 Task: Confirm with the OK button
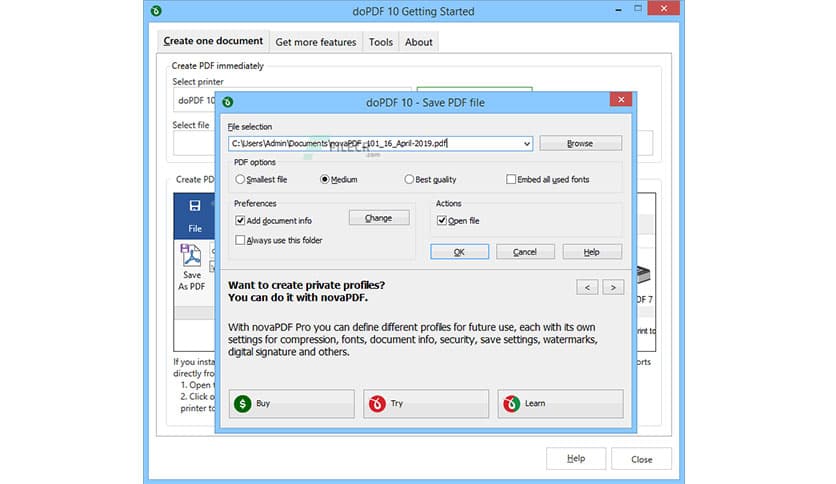(459, 252)
